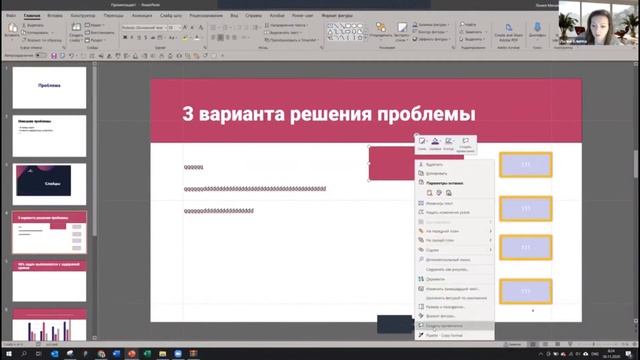This screenshot has height=360, width=640.
Task: Apply Bold formatting in the ribbon
Action: [x=125, y=38]
